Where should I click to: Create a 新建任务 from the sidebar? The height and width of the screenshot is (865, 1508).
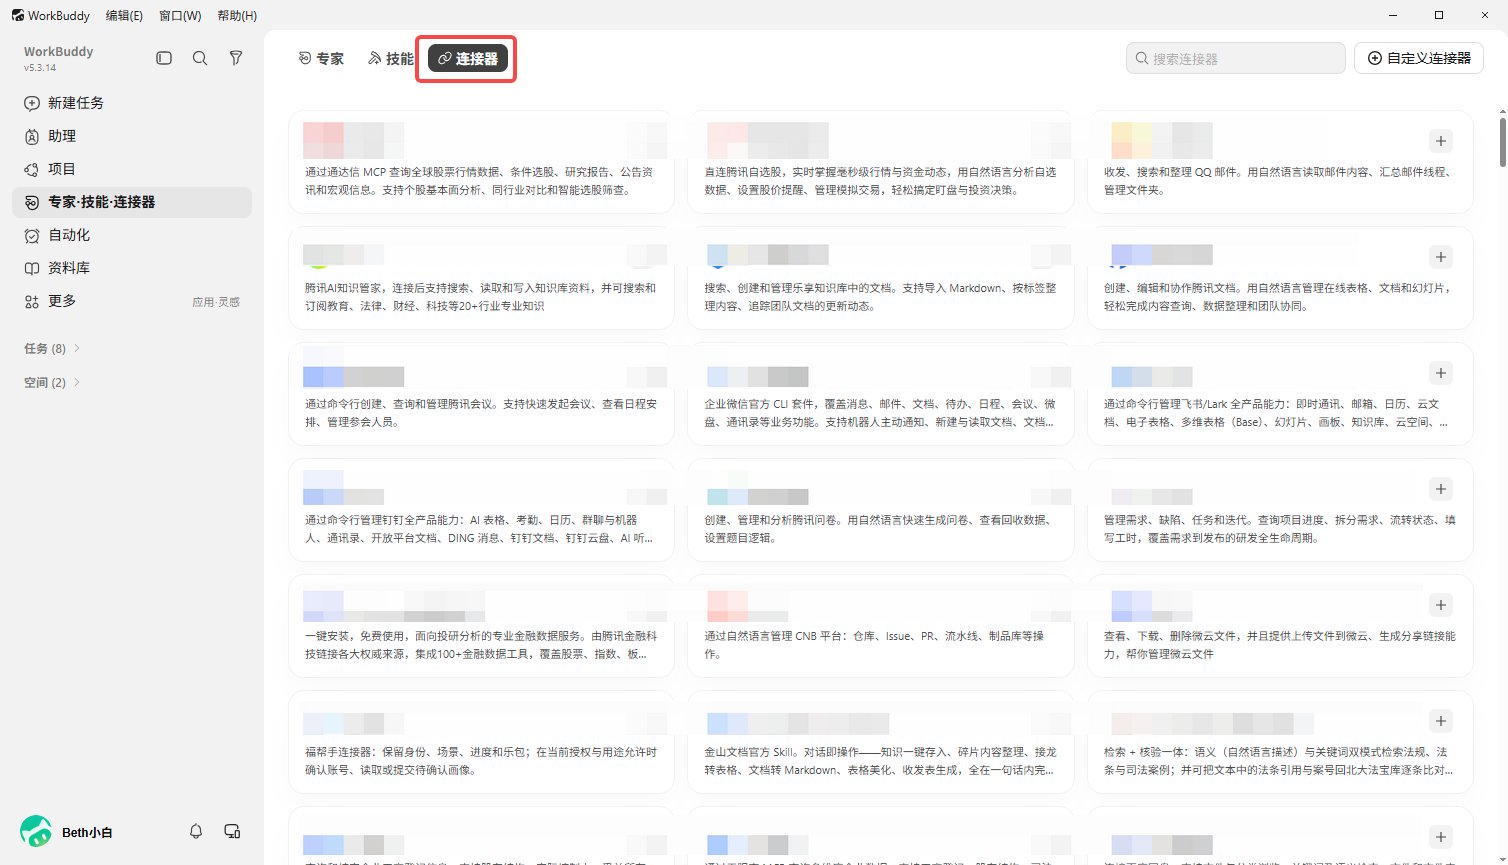click(132, 103)
